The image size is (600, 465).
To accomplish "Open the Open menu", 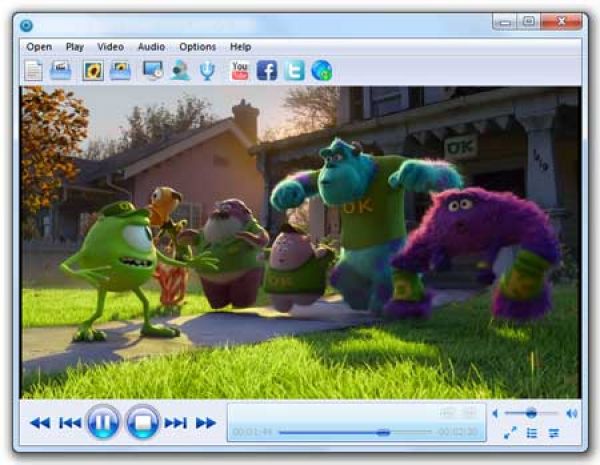I will click(39, 47).
